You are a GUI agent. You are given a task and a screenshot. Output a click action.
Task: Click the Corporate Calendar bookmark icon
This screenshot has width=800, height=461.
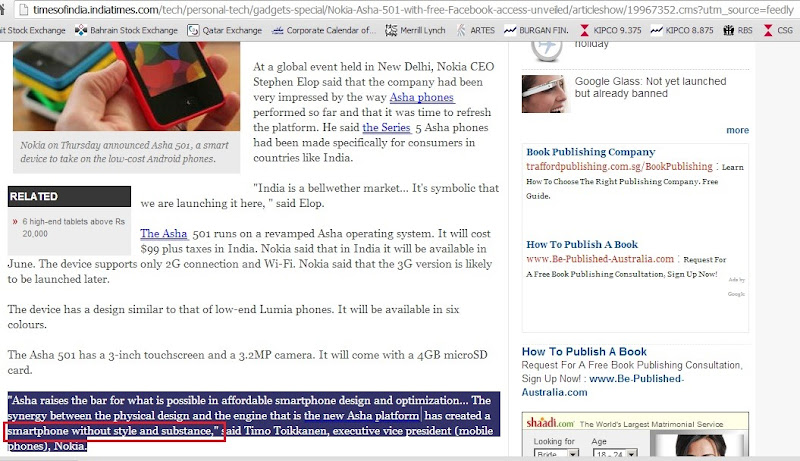[278, 31]
